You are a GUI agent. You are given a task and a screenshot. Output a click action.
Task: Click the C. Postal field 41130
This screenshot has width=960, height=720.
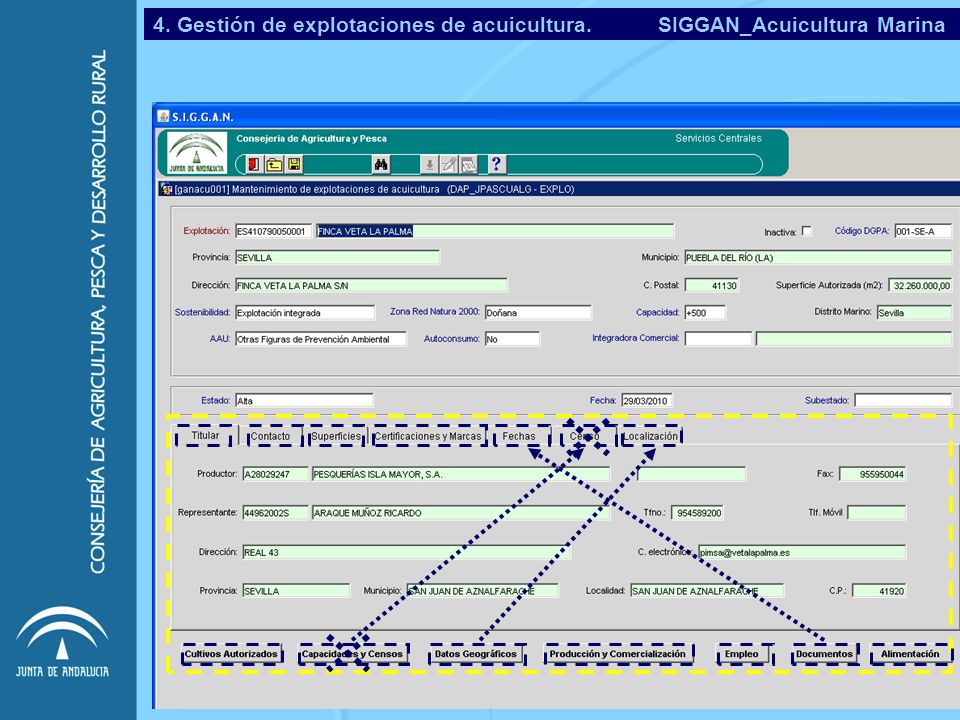click(712, 285)
